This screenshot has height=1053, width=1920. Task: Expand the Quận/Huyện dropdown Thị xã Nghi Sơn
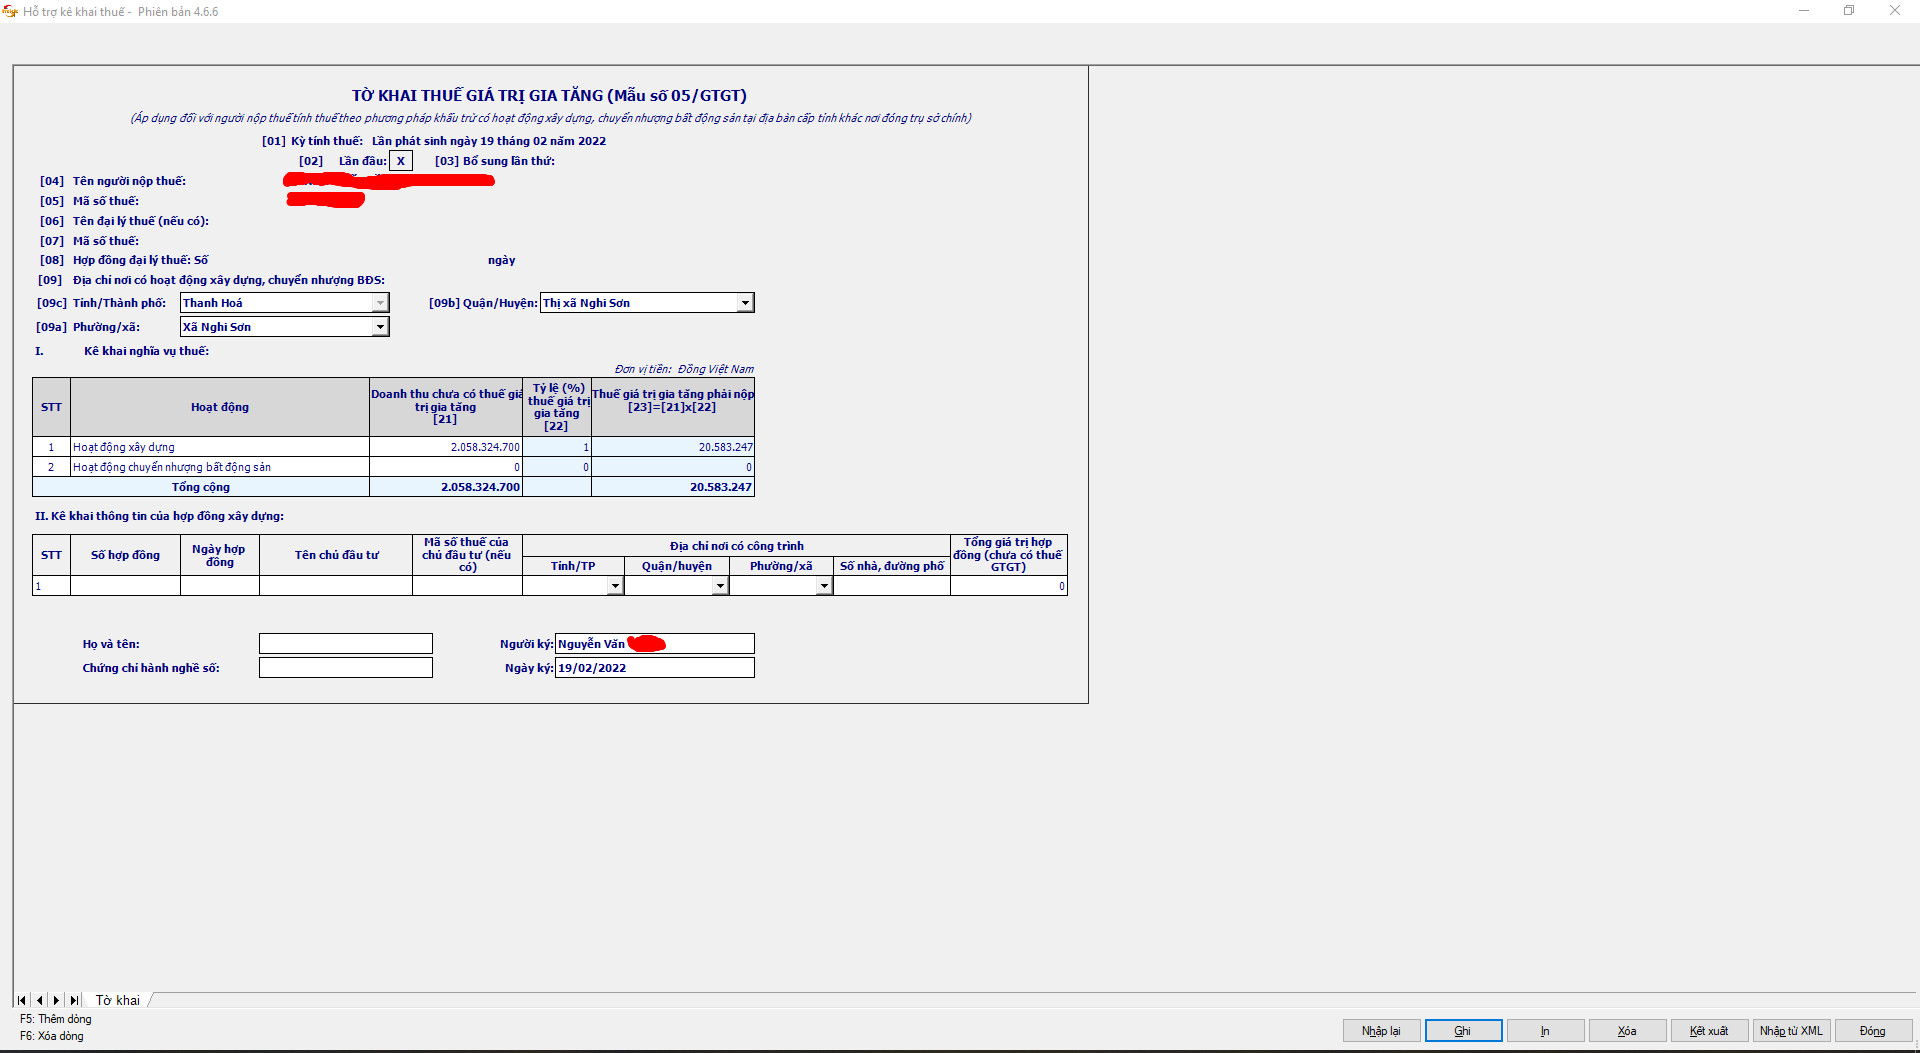click(745, 303)
